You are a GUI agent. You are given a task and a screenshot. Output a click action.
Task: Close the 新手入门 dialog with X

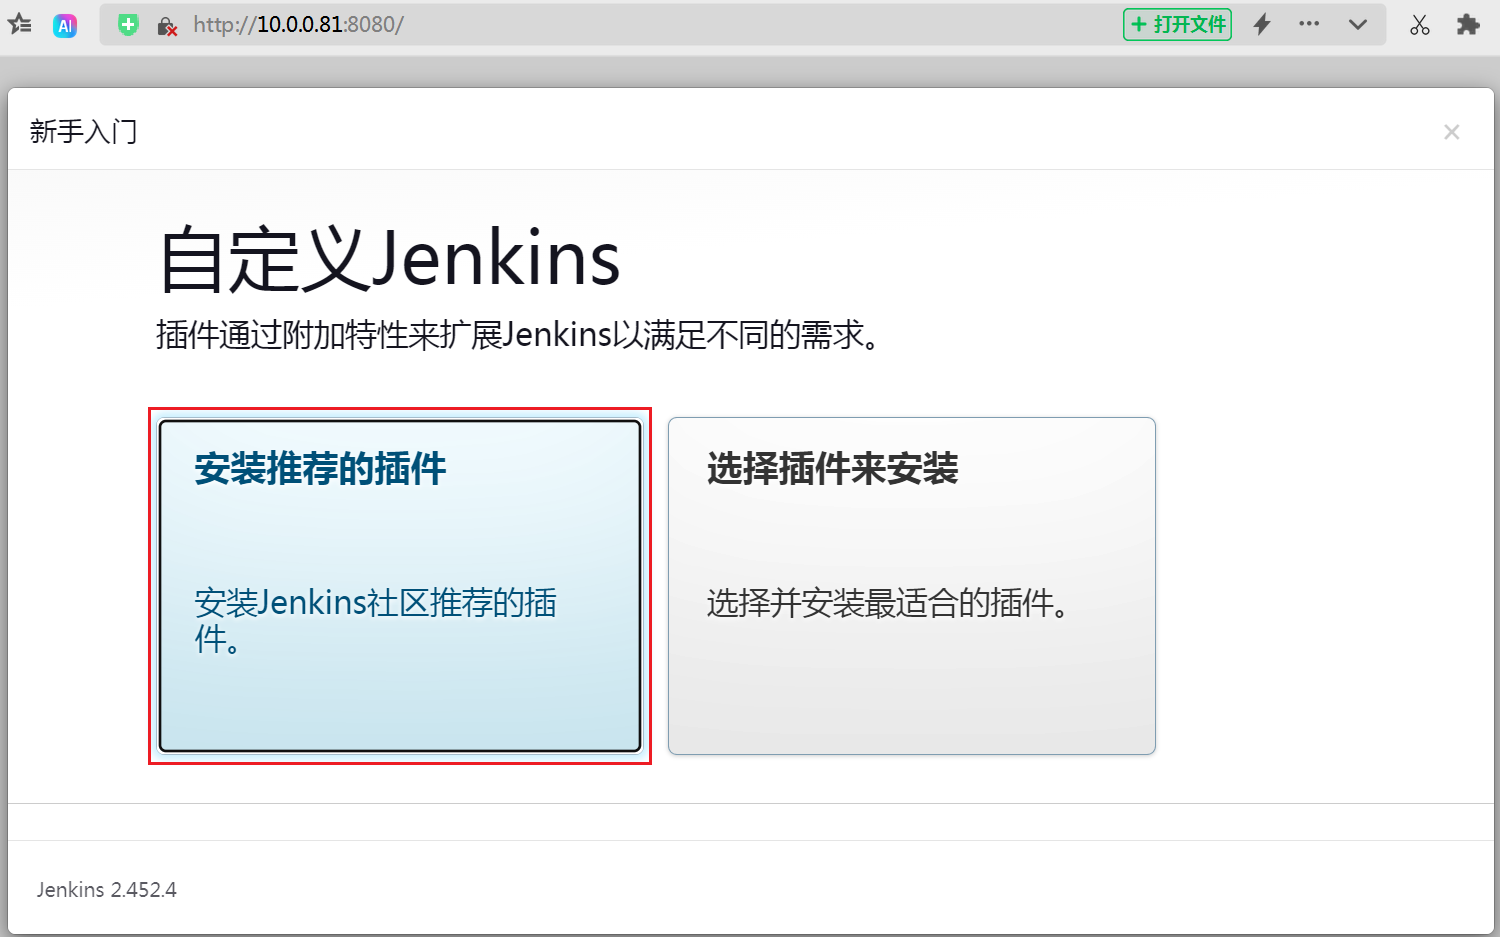(x=1452, y=132)
